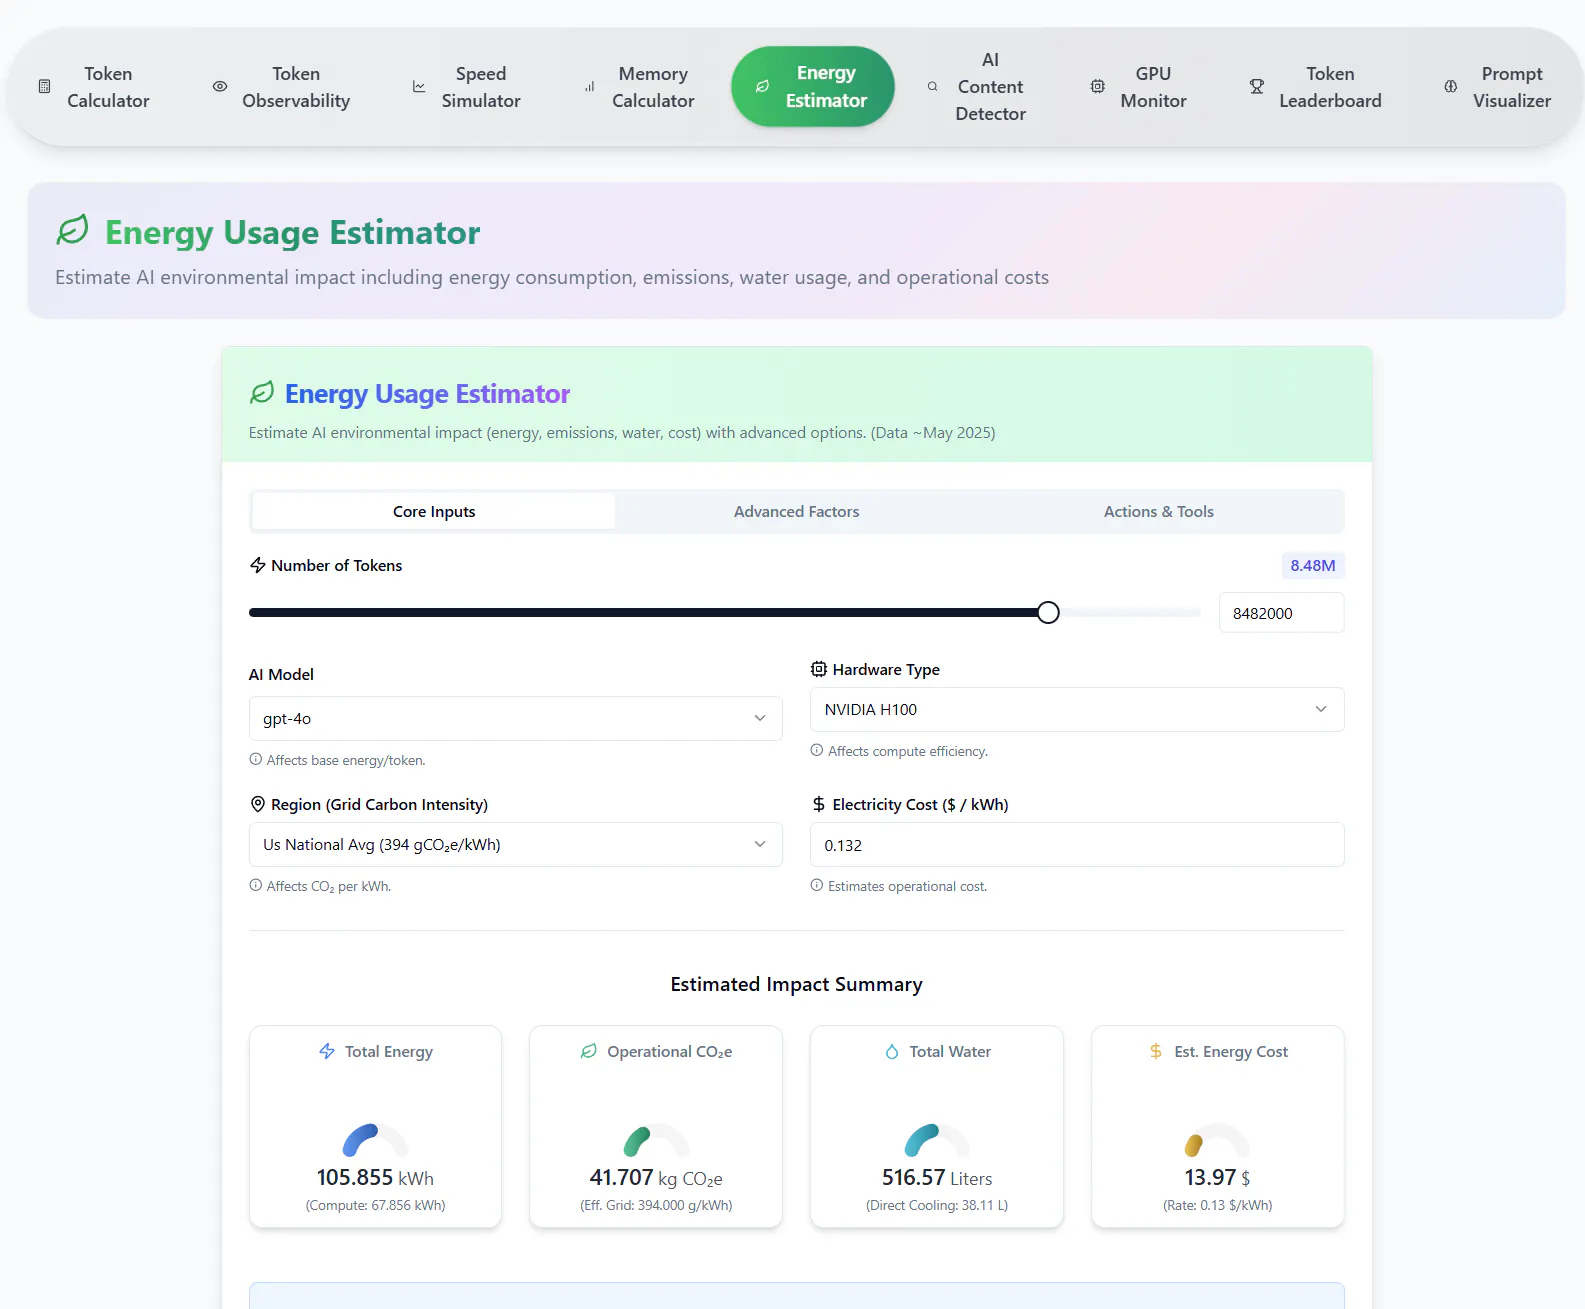The width and height of the screenshot is (1585, 1309).
Task: Click the lightning icon on Total Energy card
Action: pos(327,1051)
